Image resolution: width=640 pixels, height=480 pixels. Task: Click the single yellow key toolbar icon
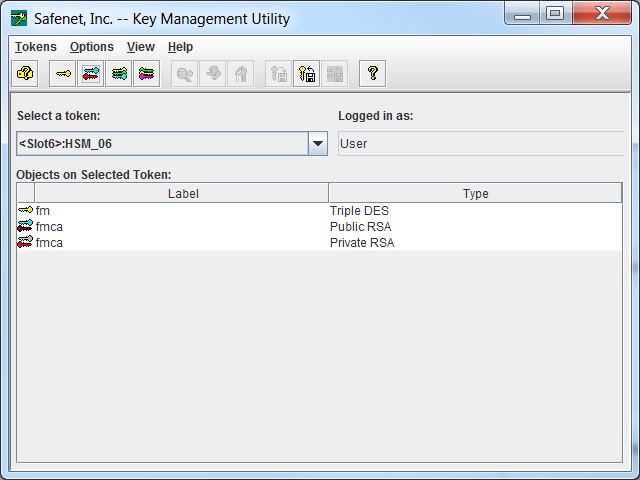pos(63,74)
